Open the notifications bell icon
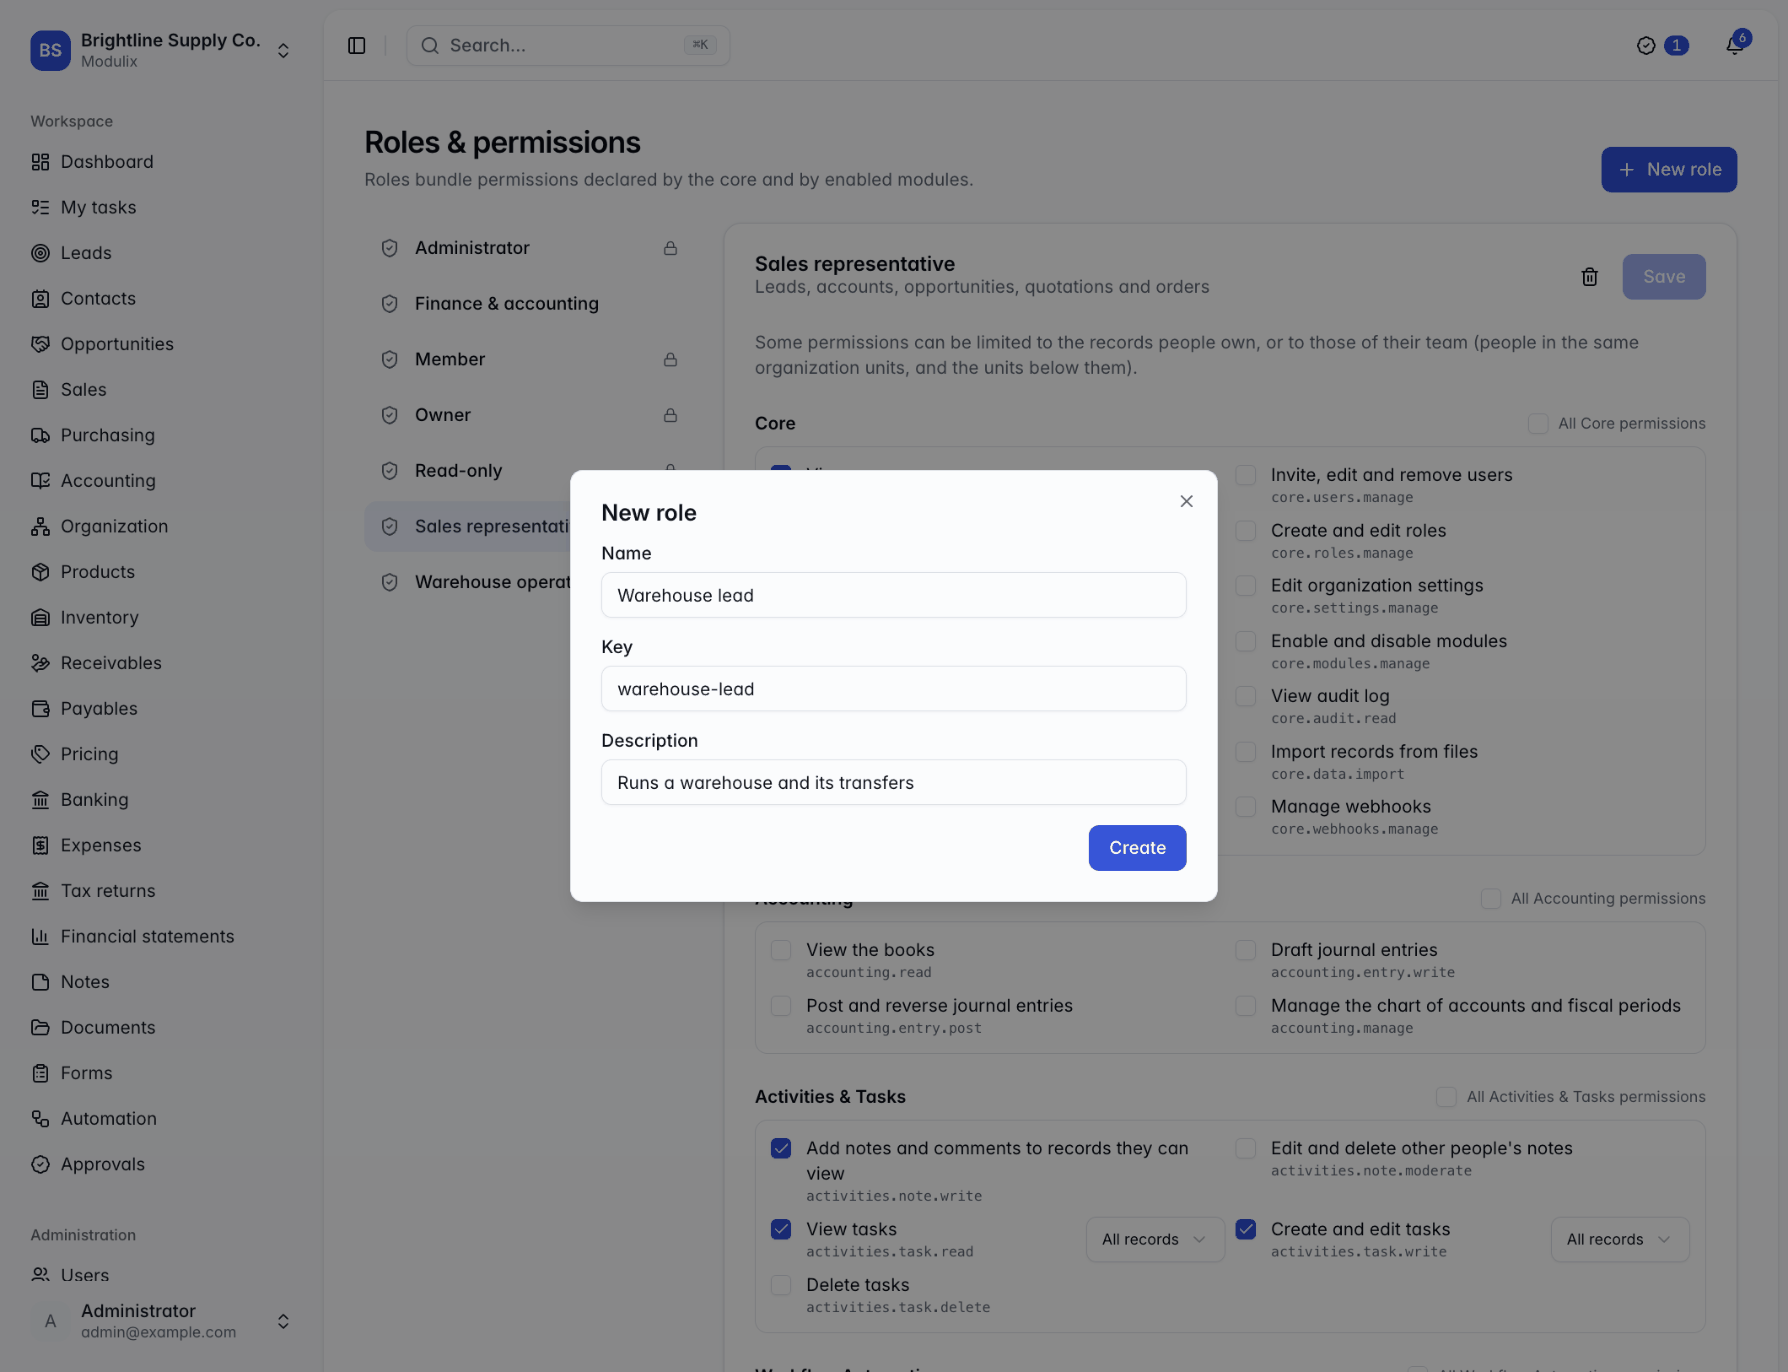The height and width of the screenshot is (1372, 1788). (x=1735, y=45)
